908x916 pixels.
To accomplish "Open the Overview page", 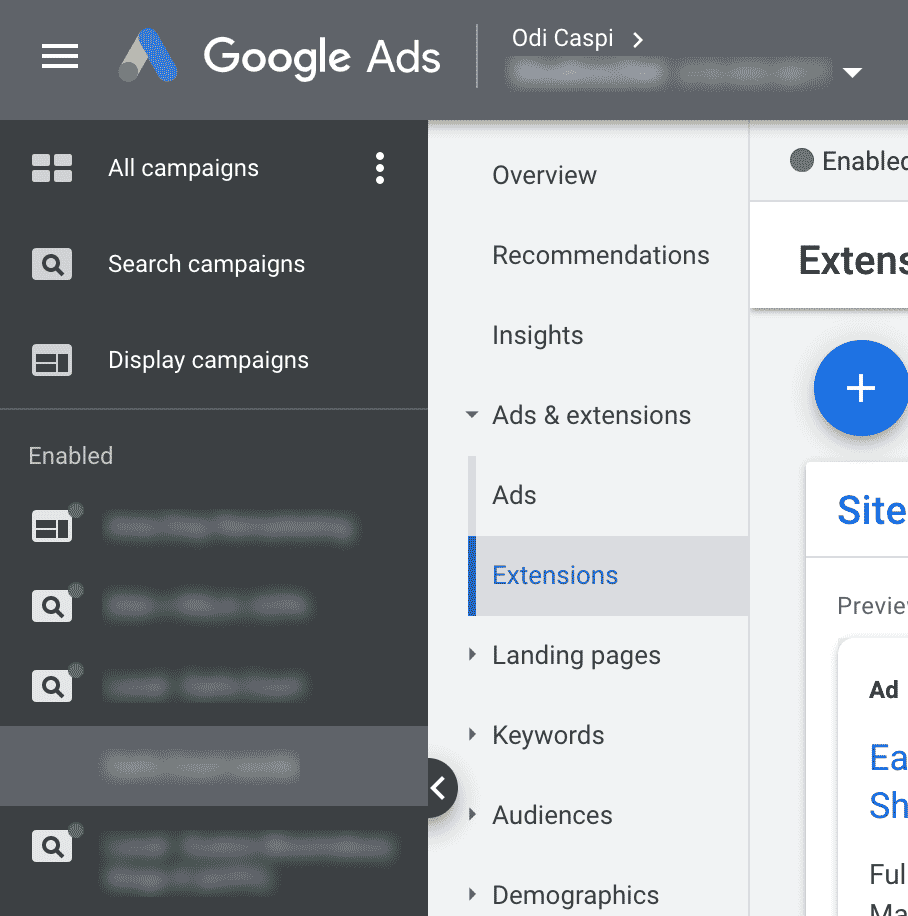I will (x=544, y=175).
